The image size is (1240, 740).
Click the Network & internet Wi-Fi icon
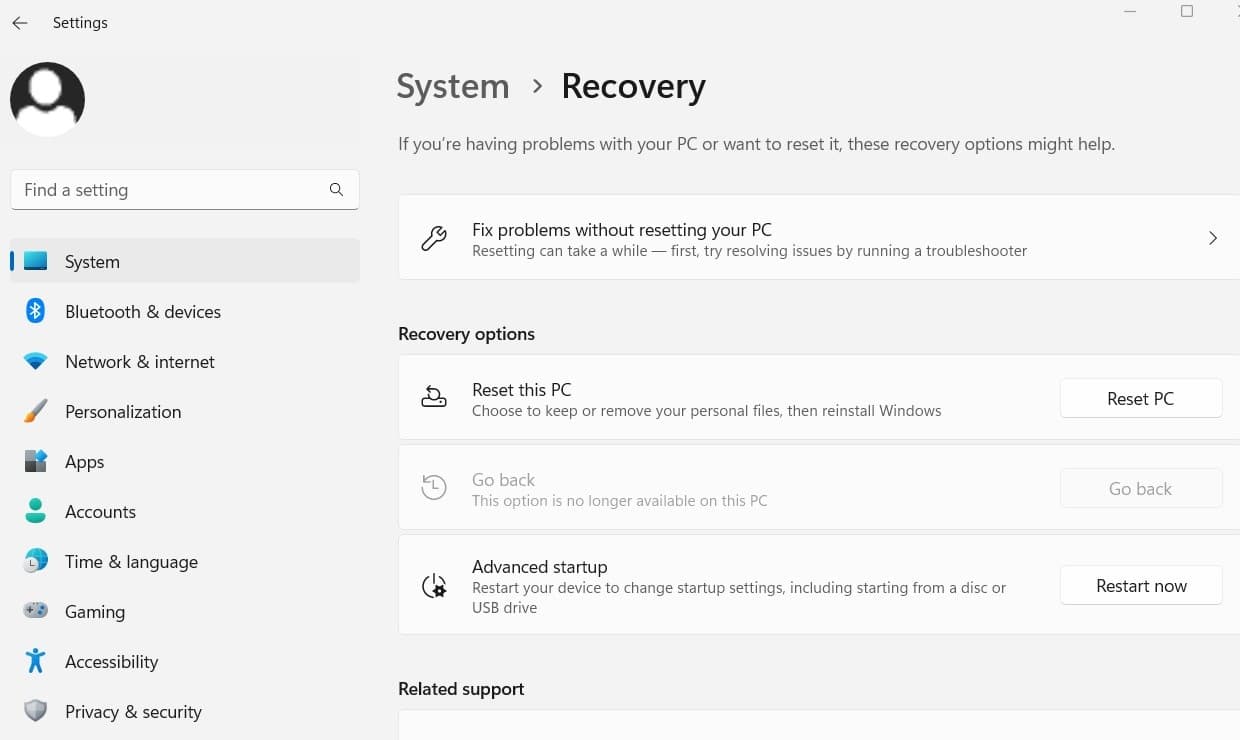pyautogui.click(x=36, y=362)
